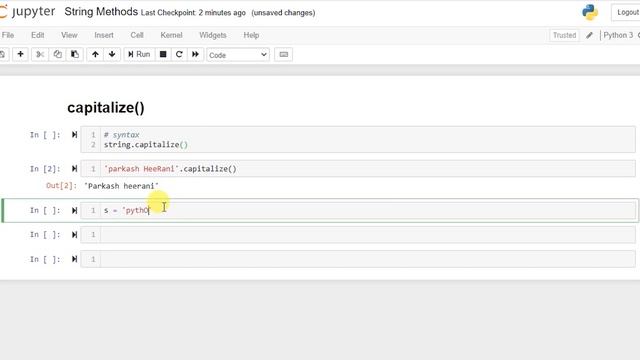Click the Python 3 kernel name
Image resolution: width=640 pixels, height=360 pixels.
click(618, 35)
